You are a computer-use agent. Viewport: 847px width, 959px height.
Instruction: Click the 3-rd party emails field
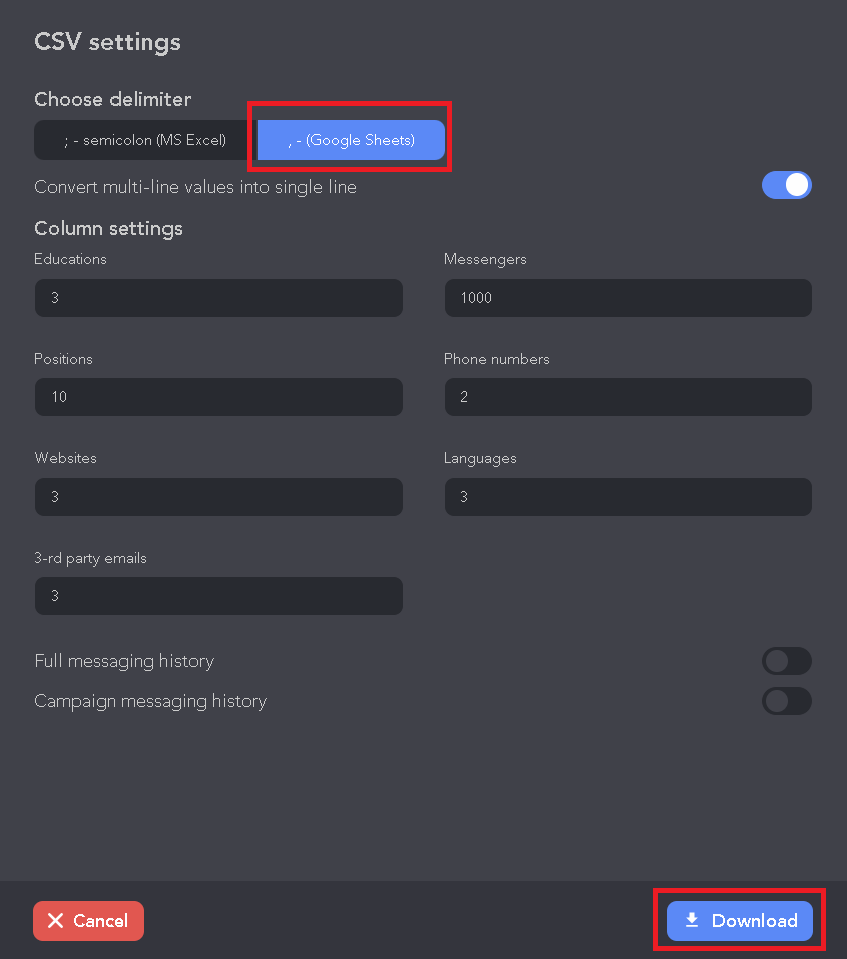point(218,596)
